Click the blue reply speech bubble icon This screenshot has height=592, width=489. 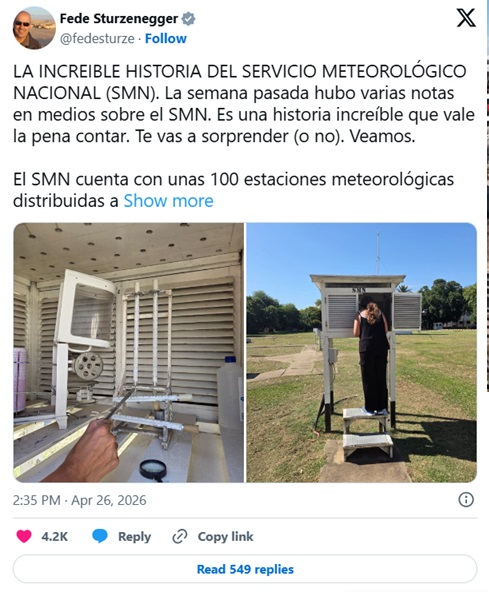click(x=100, y=536)
